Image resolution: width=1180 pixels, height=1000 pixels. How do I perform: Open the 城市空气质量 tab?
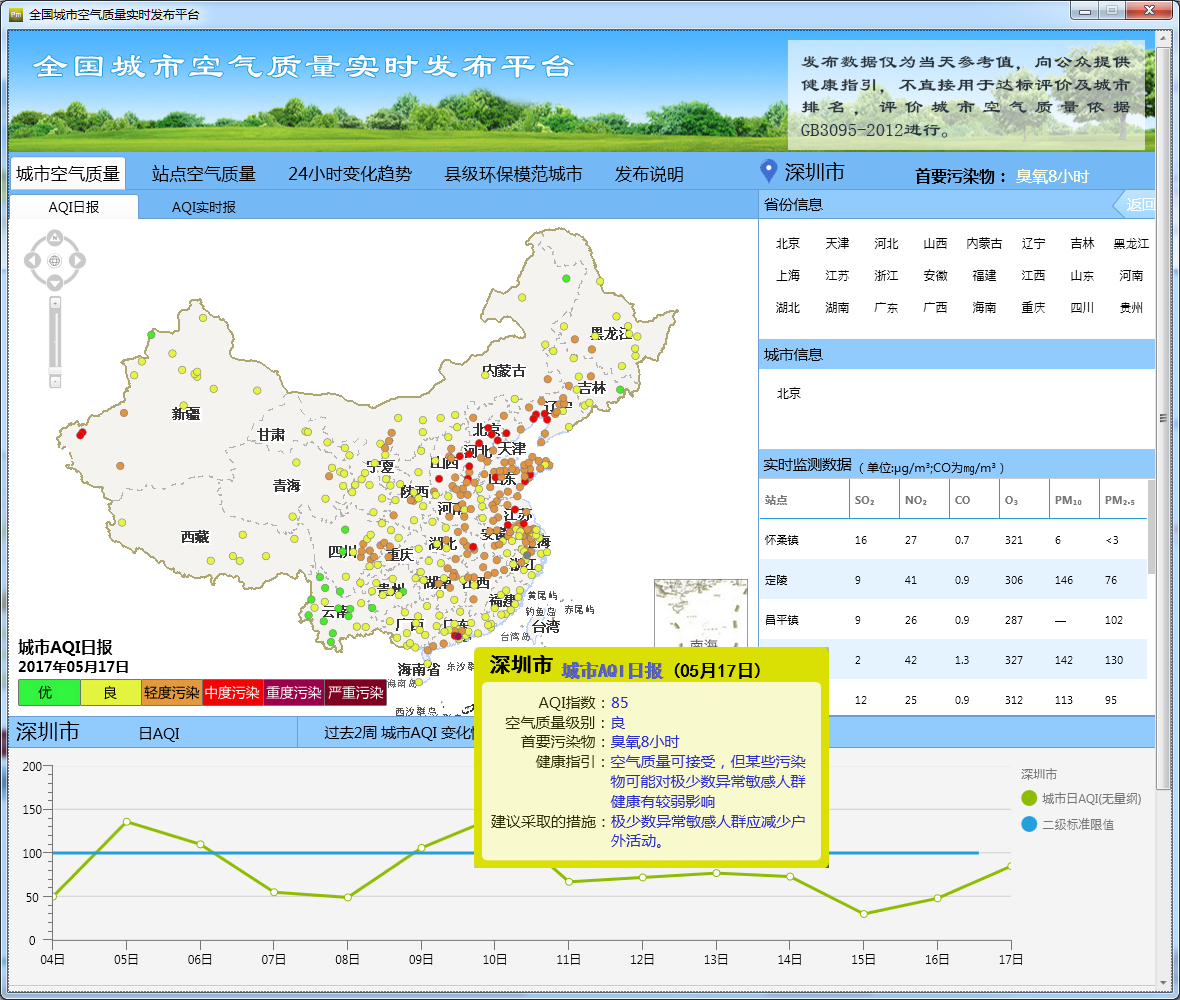pyautogui.click(x=68, y=174)
